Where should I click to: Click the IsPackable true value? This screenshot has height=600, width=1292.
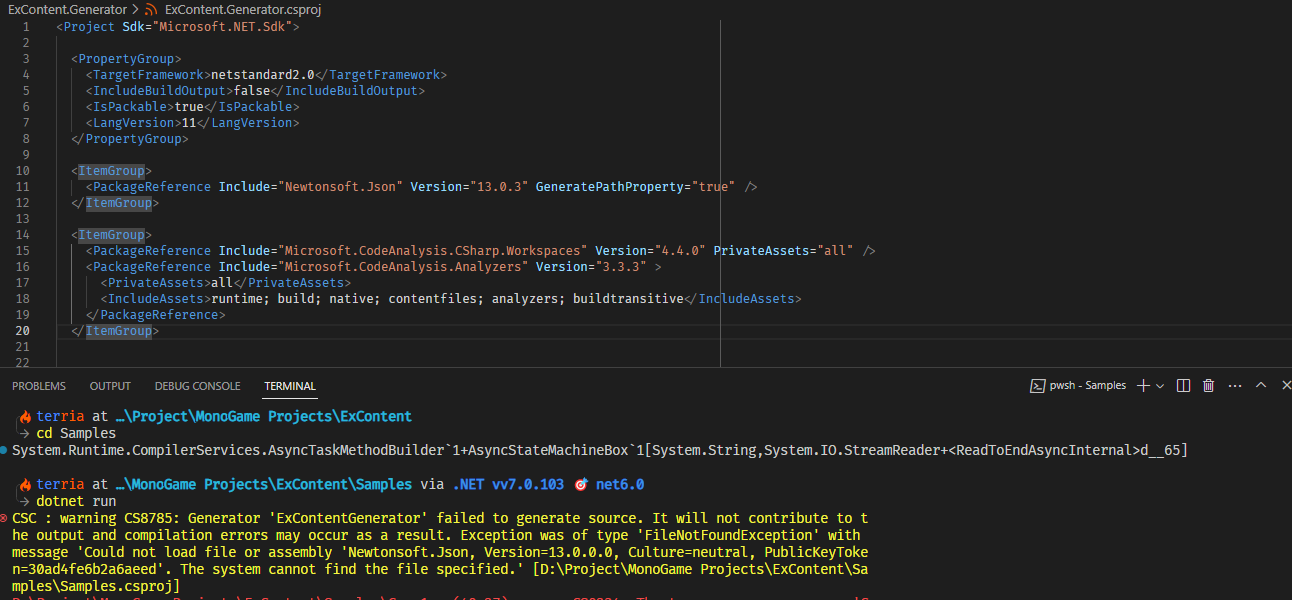click(x=189, y=107)
